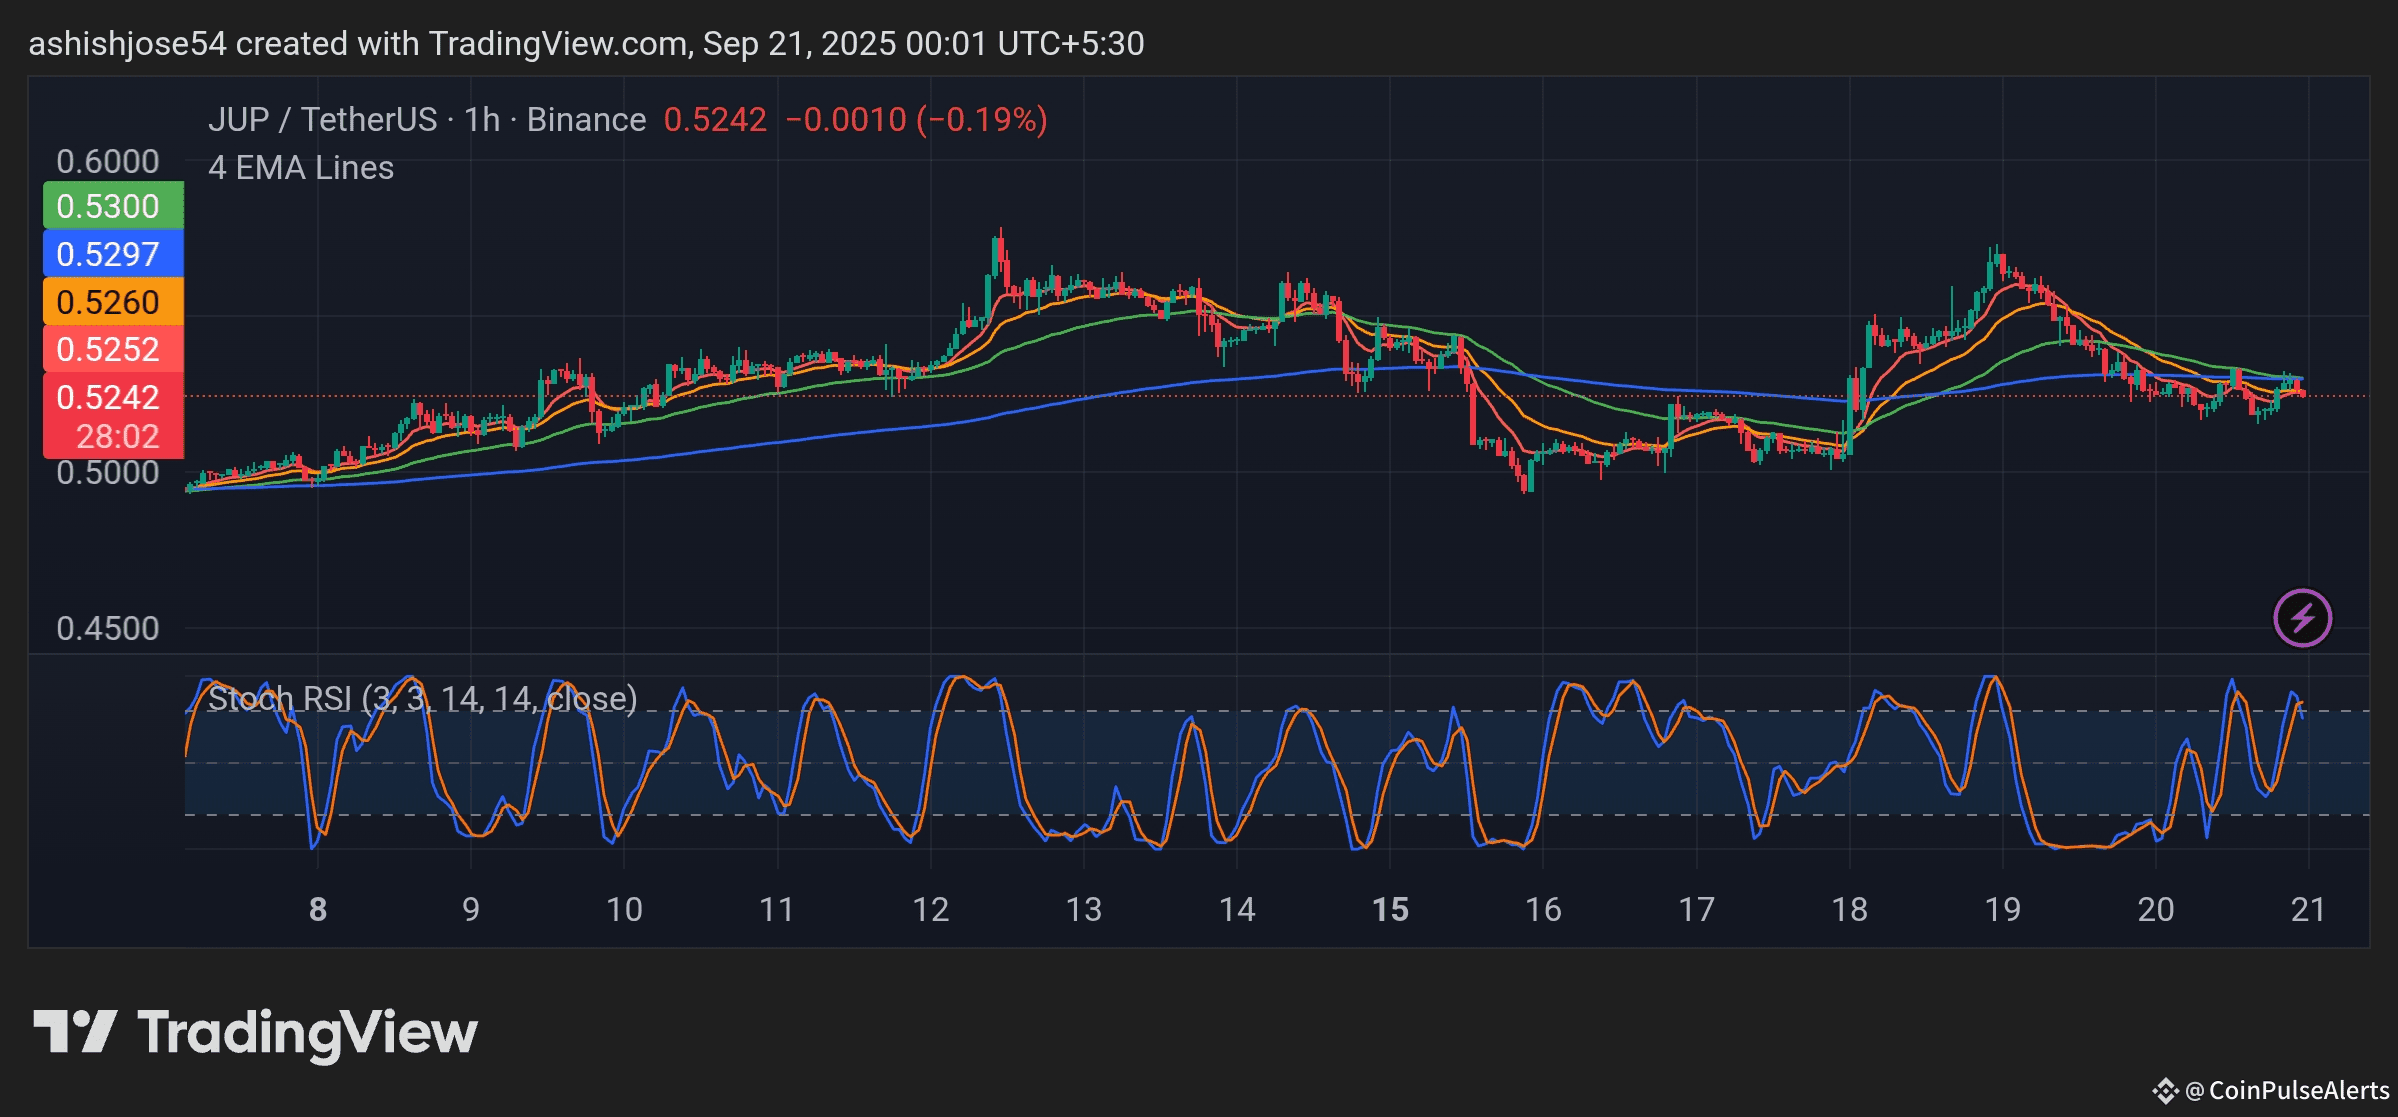Click the CoinPulseAlerts watermark icon
Screen dimensions: 2398x1117
pos(2165,1090)
